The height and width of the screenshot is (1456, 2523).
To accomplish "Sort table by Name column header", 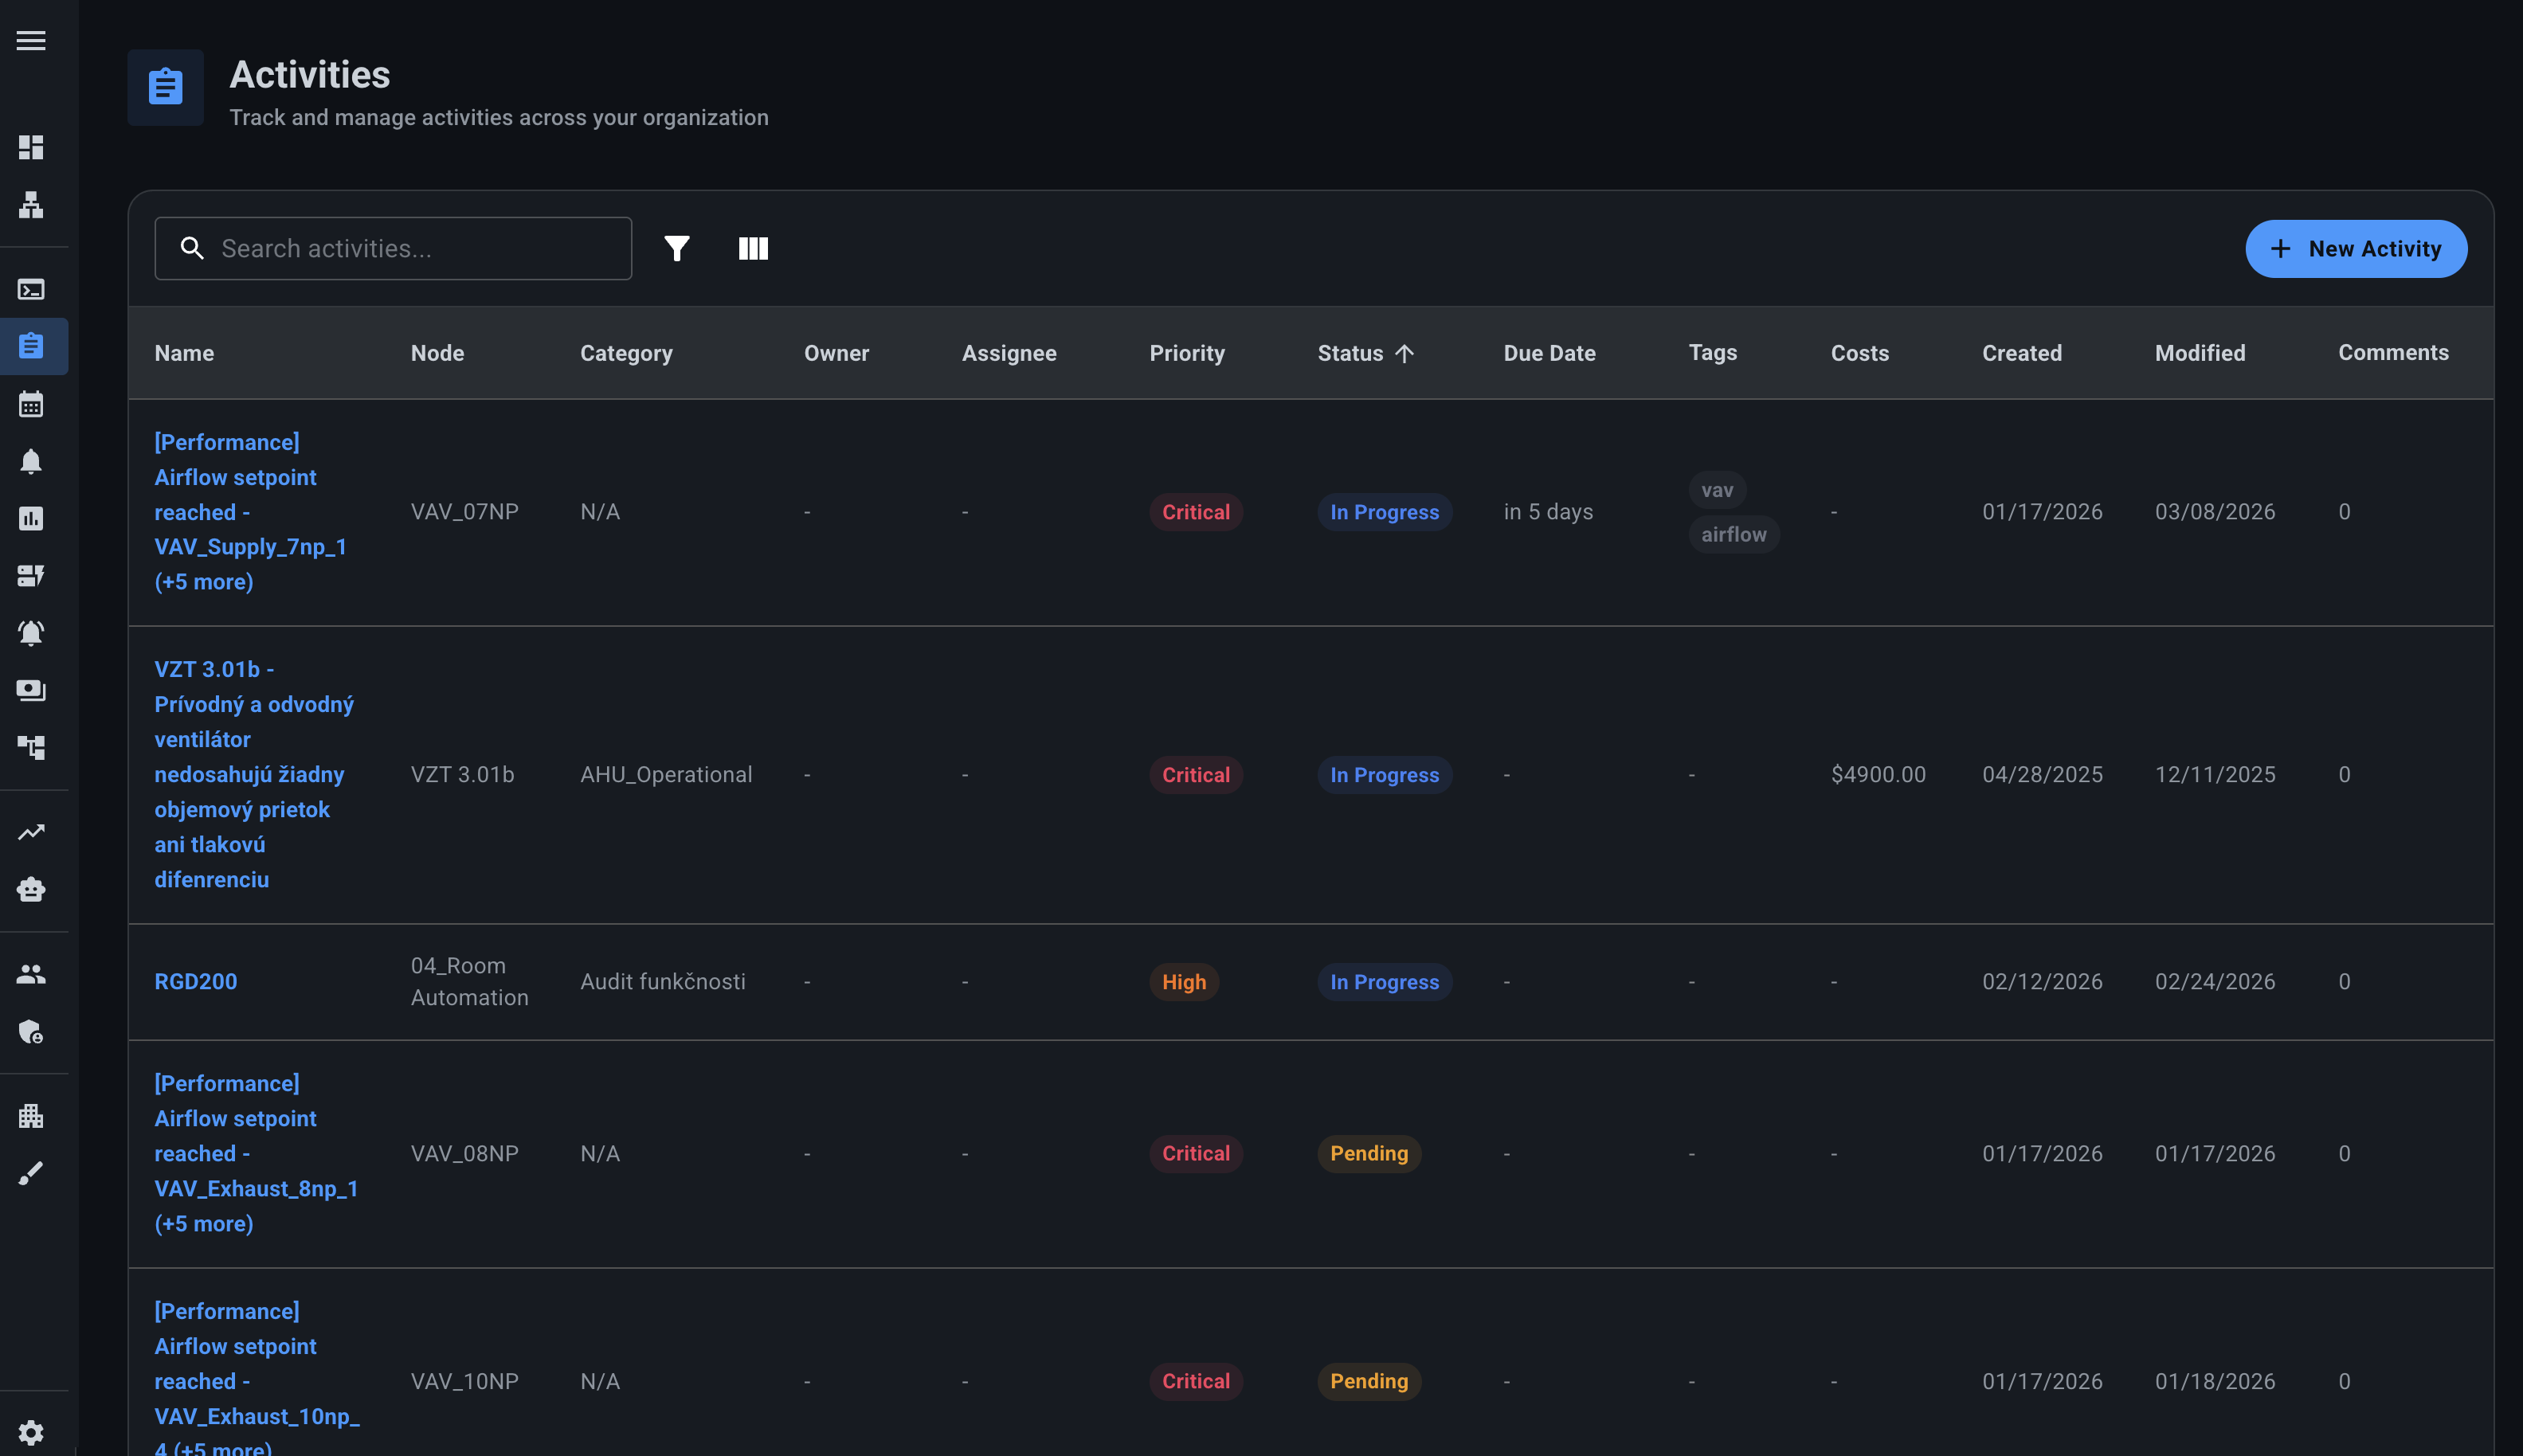I will (x=184, y=353).
